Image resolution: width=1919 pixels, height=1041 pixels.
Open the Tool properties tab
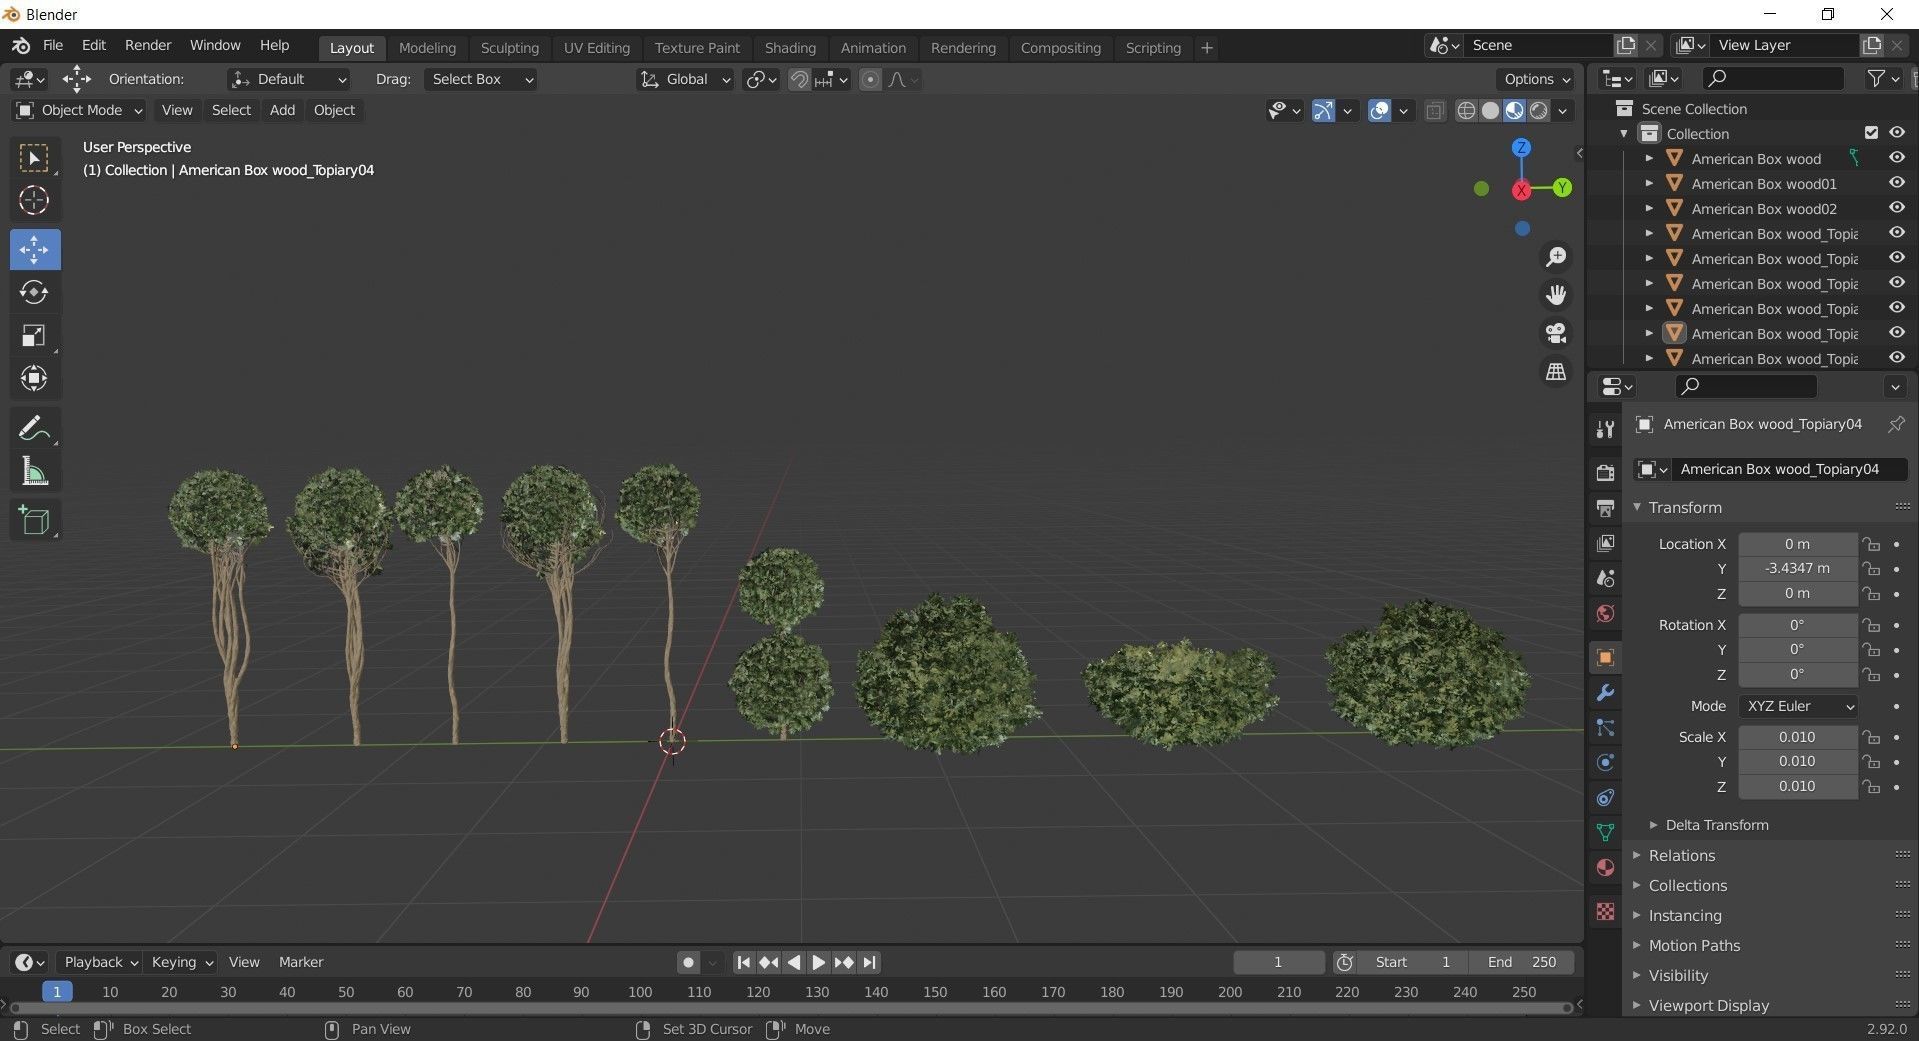tap(1605, 429)
